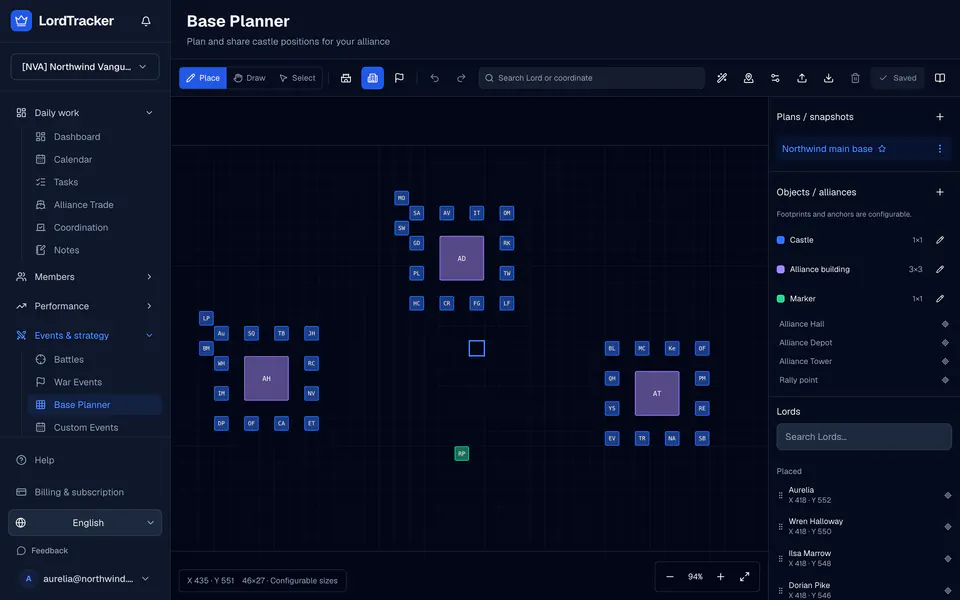Open Dashboard in the sidebar
Viewport: 960px width, 600px height.
(x=94, y=137)
